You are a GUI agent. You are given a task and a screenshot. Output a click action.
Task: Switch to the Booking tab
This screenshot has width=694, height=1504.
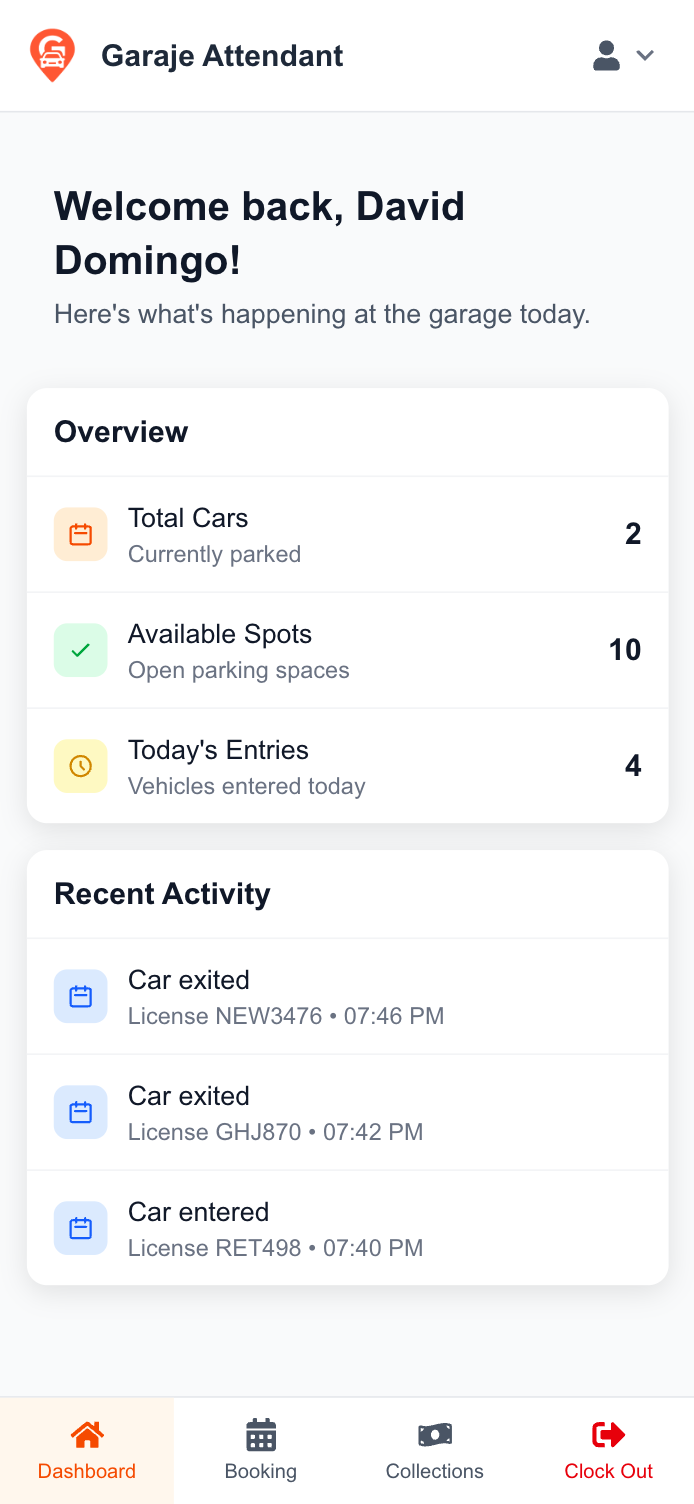261,1450
